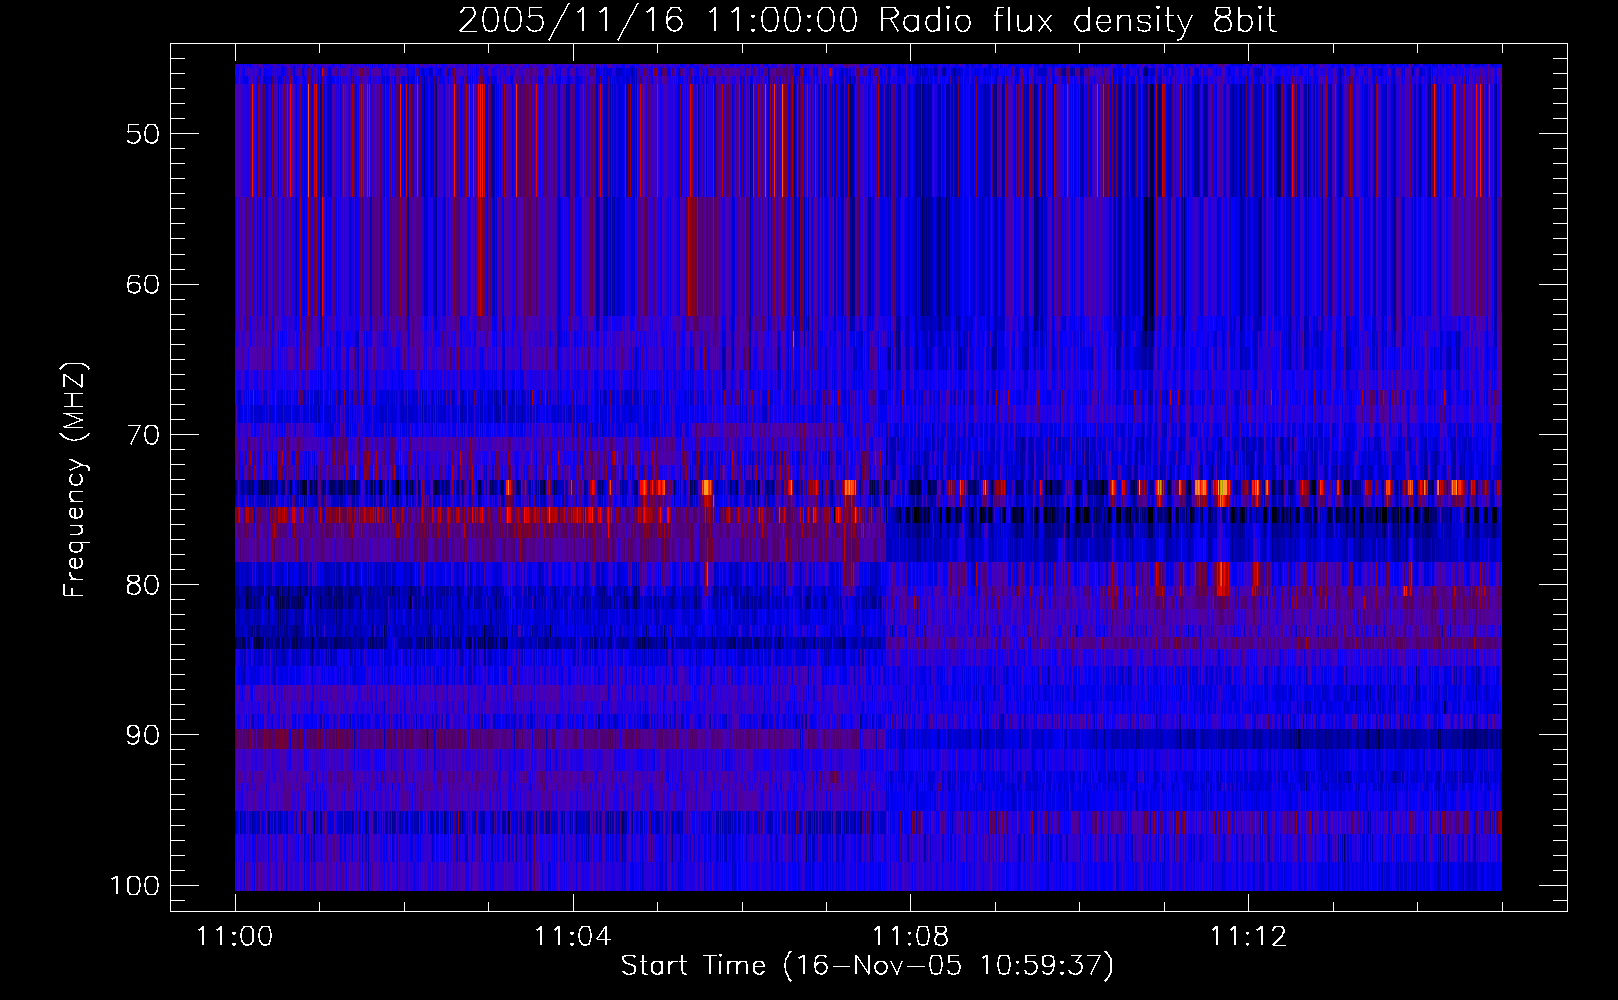Viewport: 1618px width, 1000px height.
Task: Click the 'Start Time (16-Nov-05 10:59:37)' x-axis label
Action: pyautogui.click(x=867, y=966)
